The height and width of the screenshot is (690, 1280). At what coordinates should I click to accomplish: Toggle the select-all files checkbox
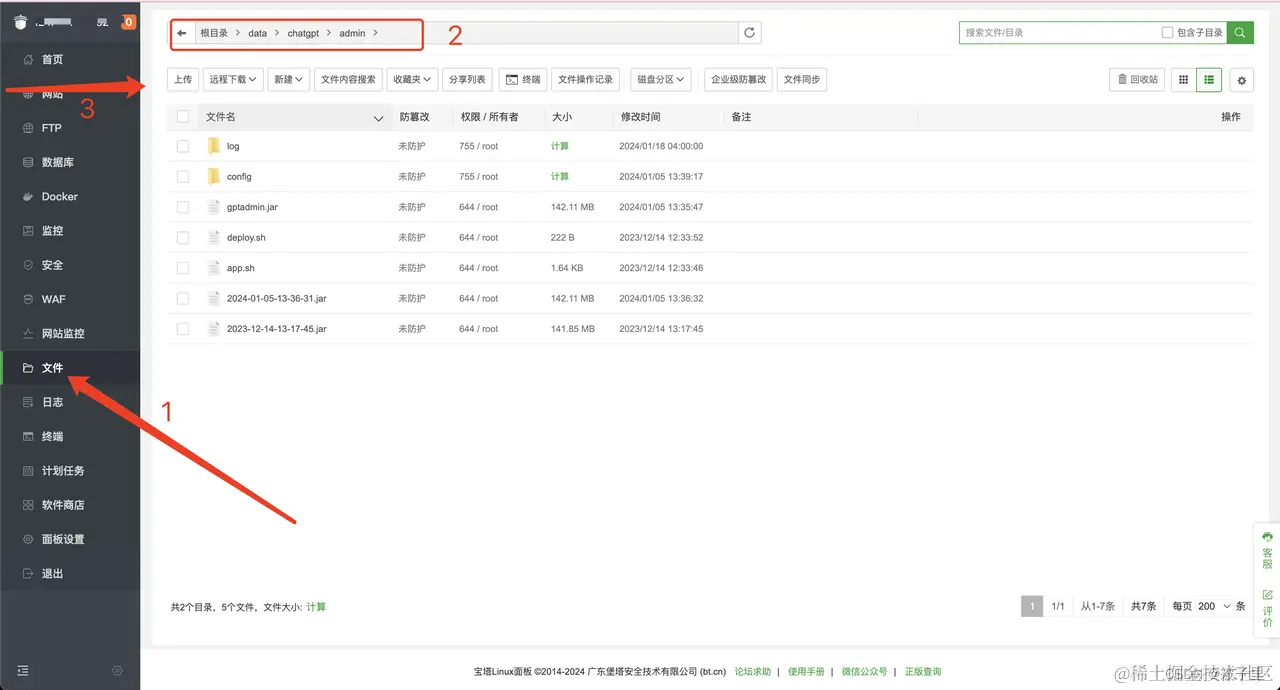(x=183, y=117)
